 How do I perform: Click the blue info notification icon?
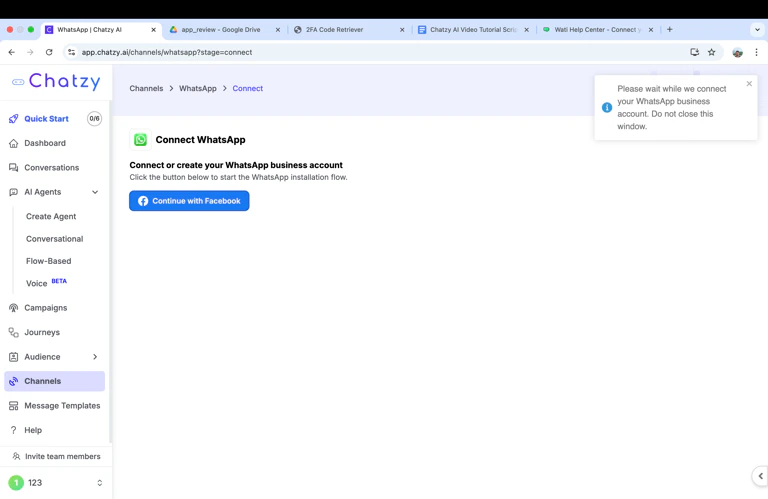tap(607, 107)
